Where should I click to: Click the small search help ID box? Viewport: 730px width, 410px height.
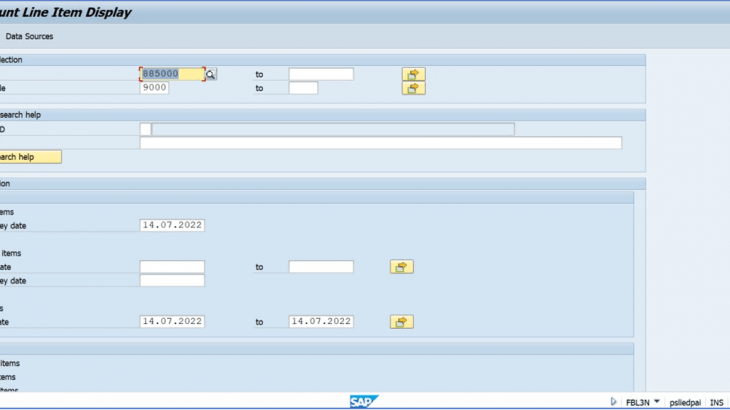pos(145,129)
